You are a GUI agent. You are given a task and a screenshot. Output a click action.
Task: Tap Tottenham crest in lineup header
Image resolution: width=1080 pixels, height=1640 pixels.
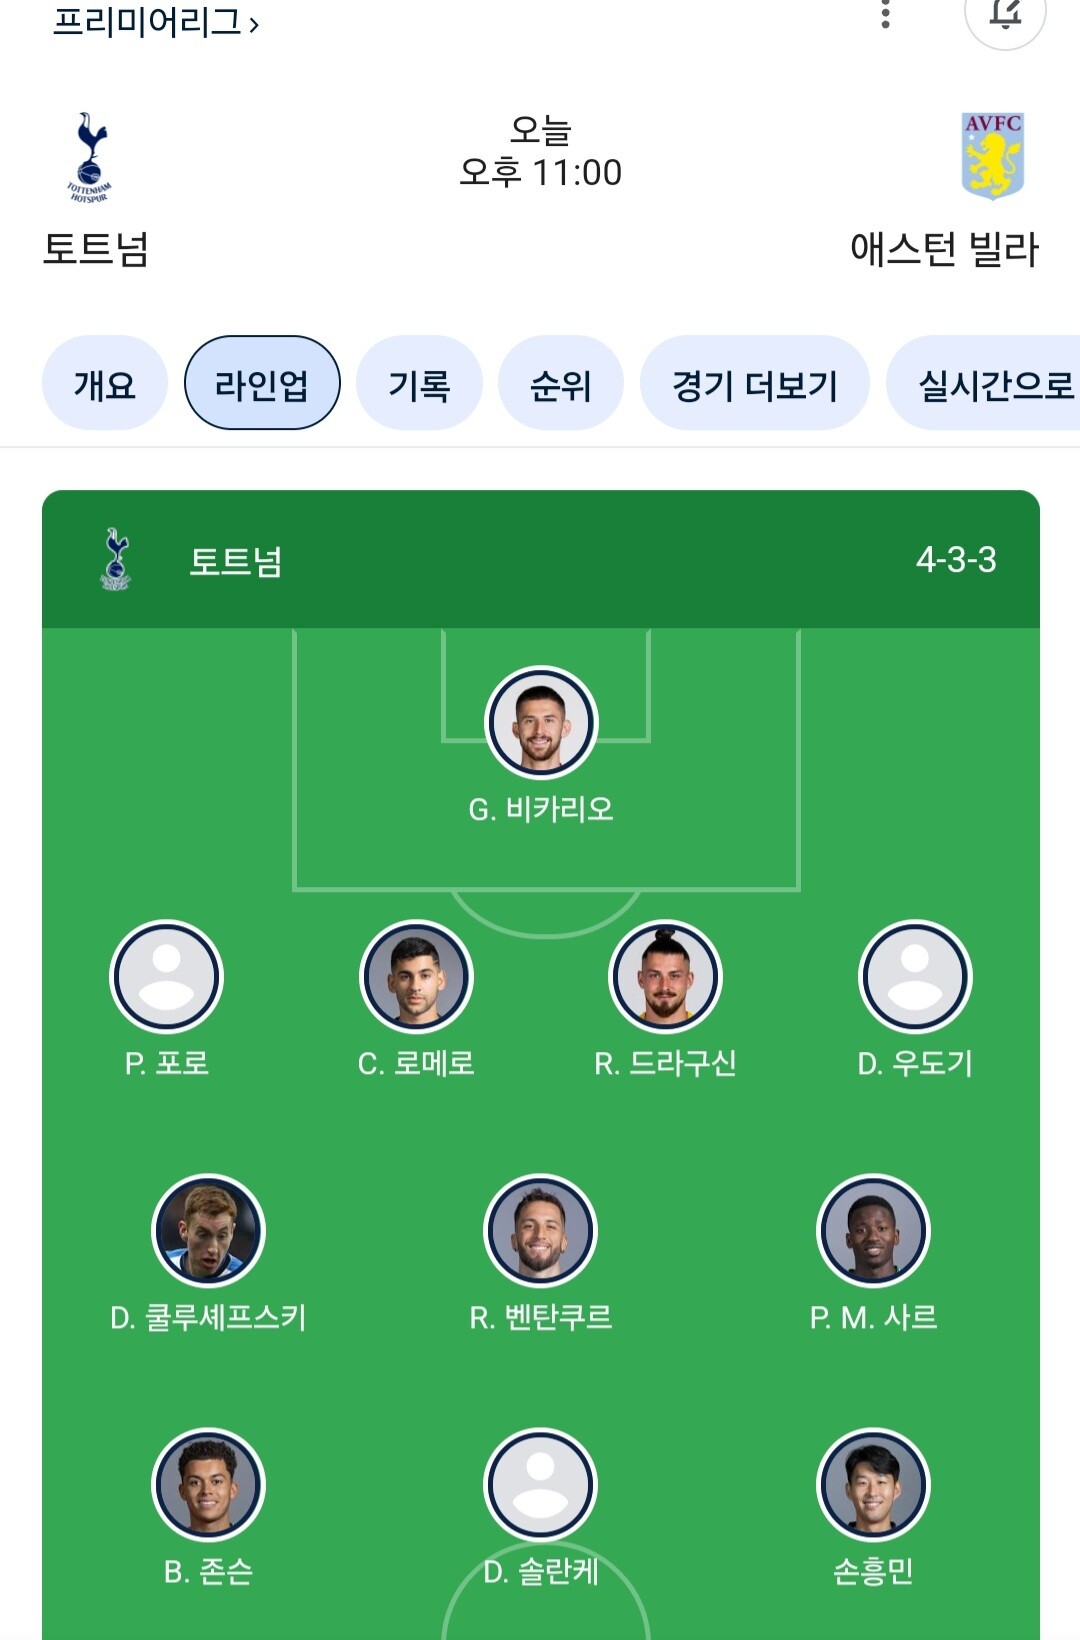(116, 559)
